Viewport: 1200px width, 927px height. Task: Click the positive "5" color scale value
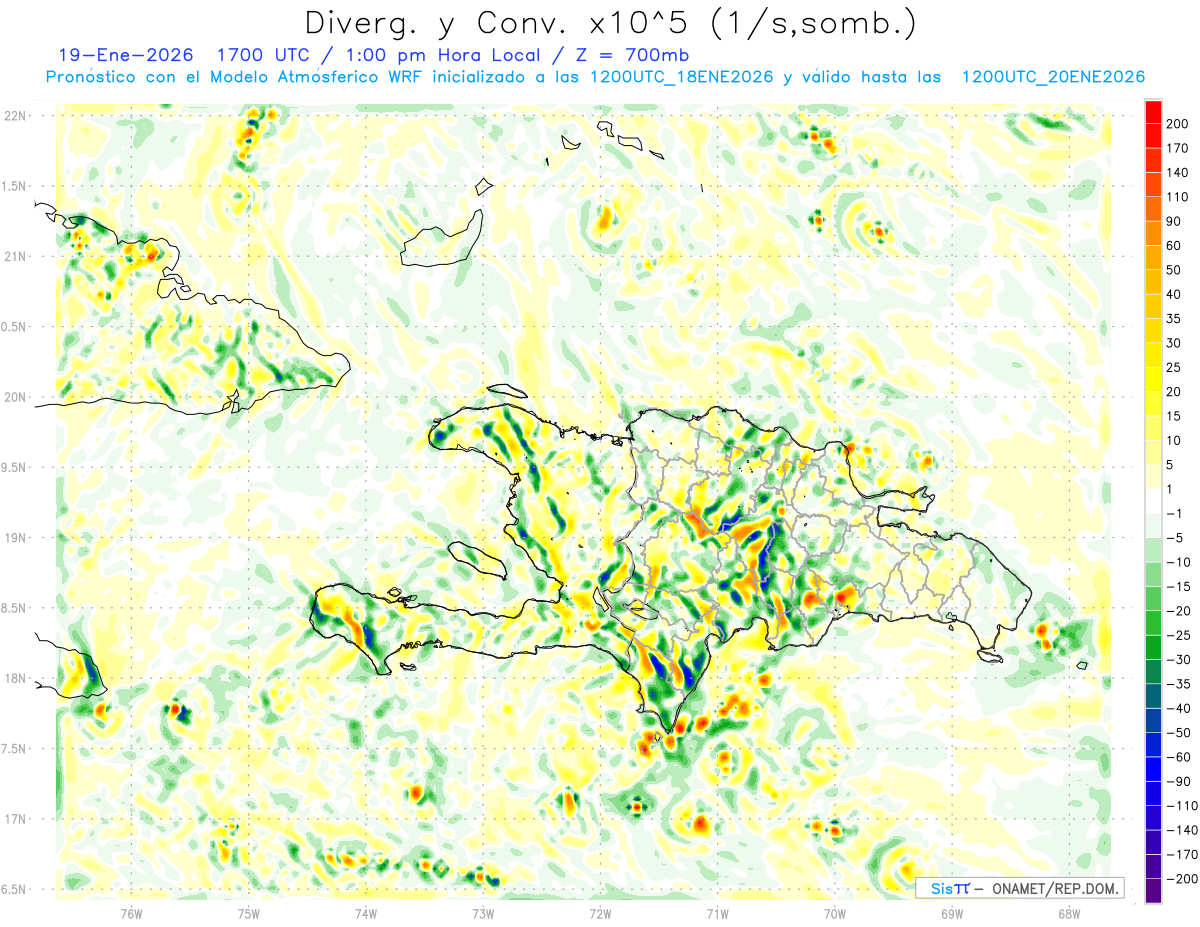tap(1170, 464)
